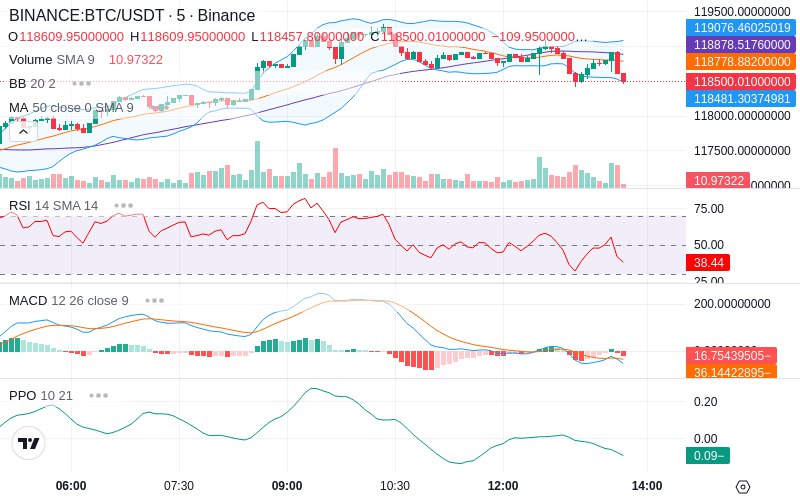This screenshot has height=500, width=800.
Task: Collapse indicator legend with the chevron button
Action: 23,132
